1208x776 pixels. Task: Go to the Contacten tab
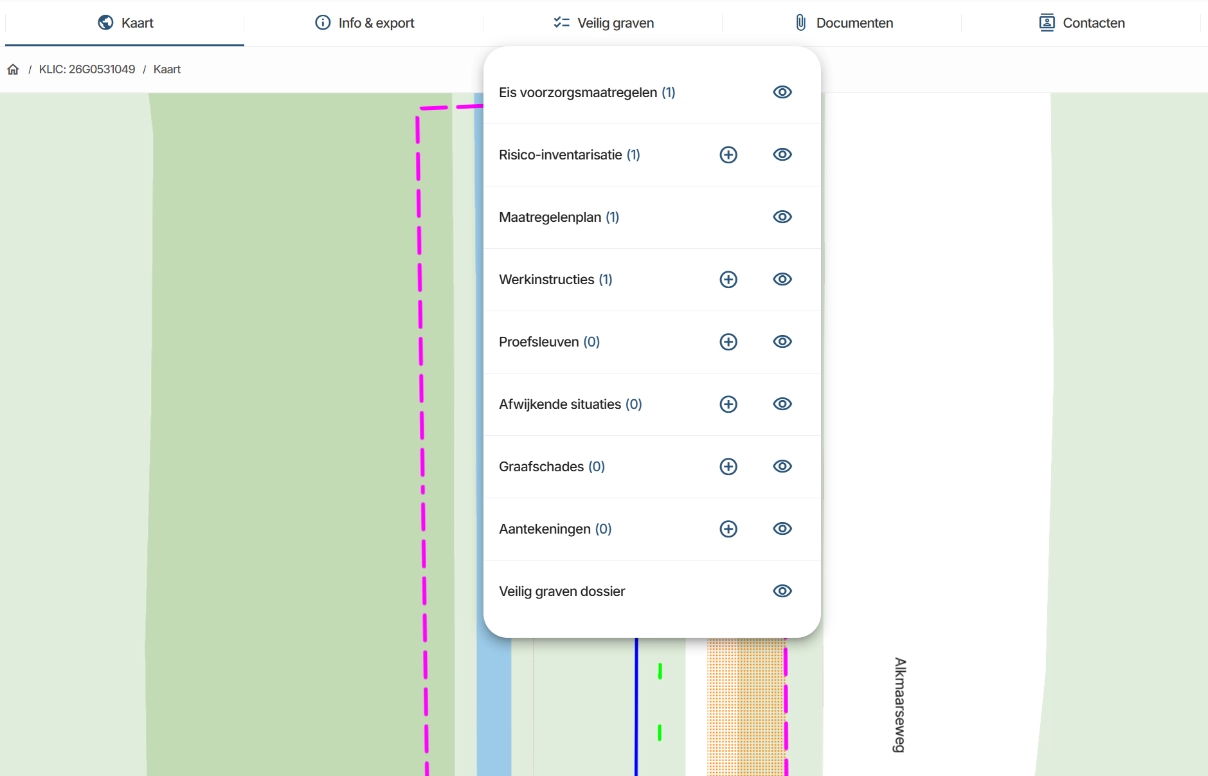tap(1082, 23)
